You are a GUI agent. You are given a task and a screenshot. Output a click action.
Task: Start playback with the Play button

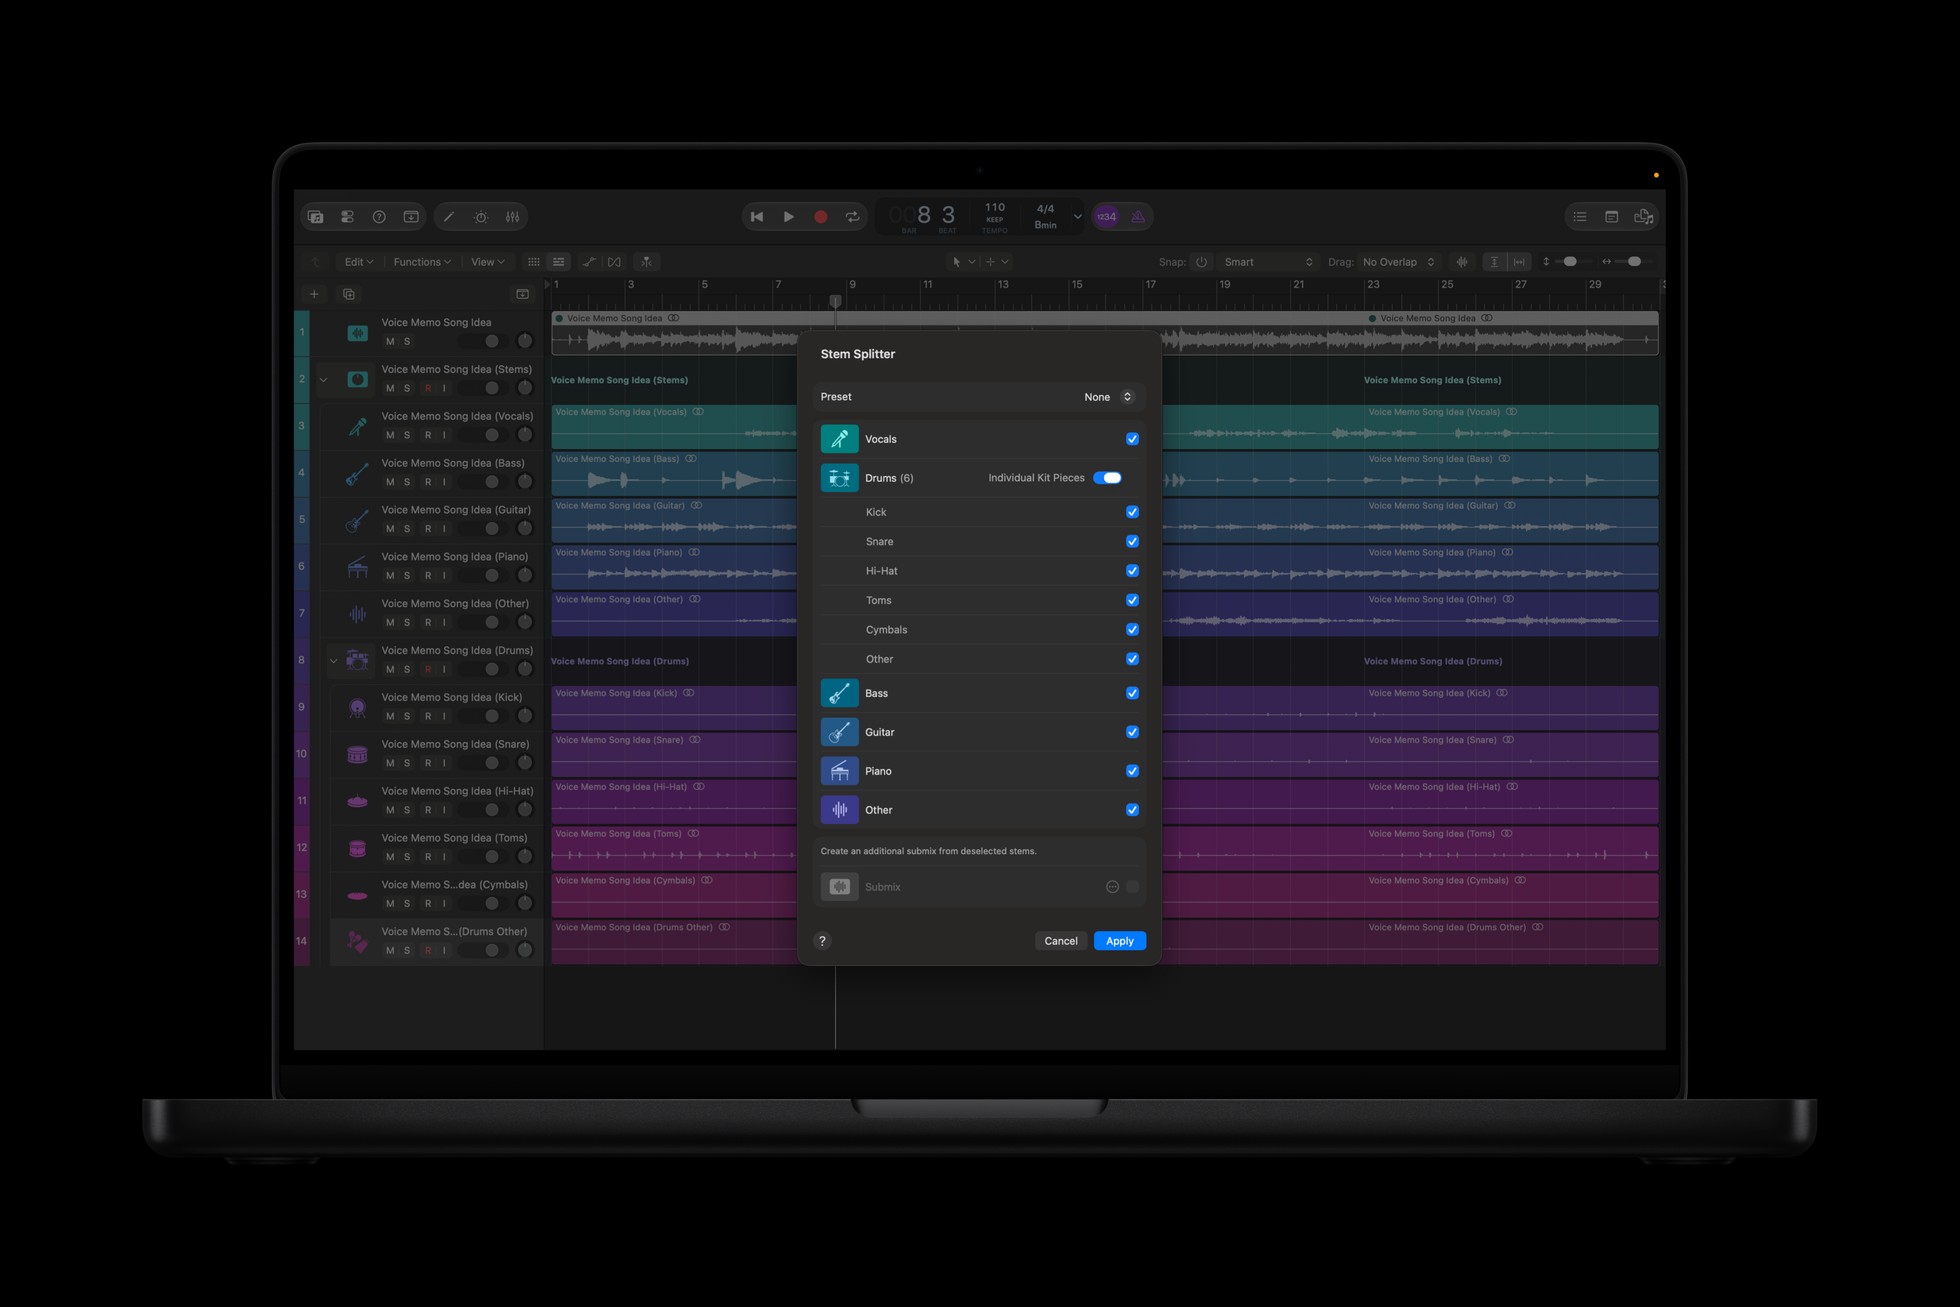789,217
